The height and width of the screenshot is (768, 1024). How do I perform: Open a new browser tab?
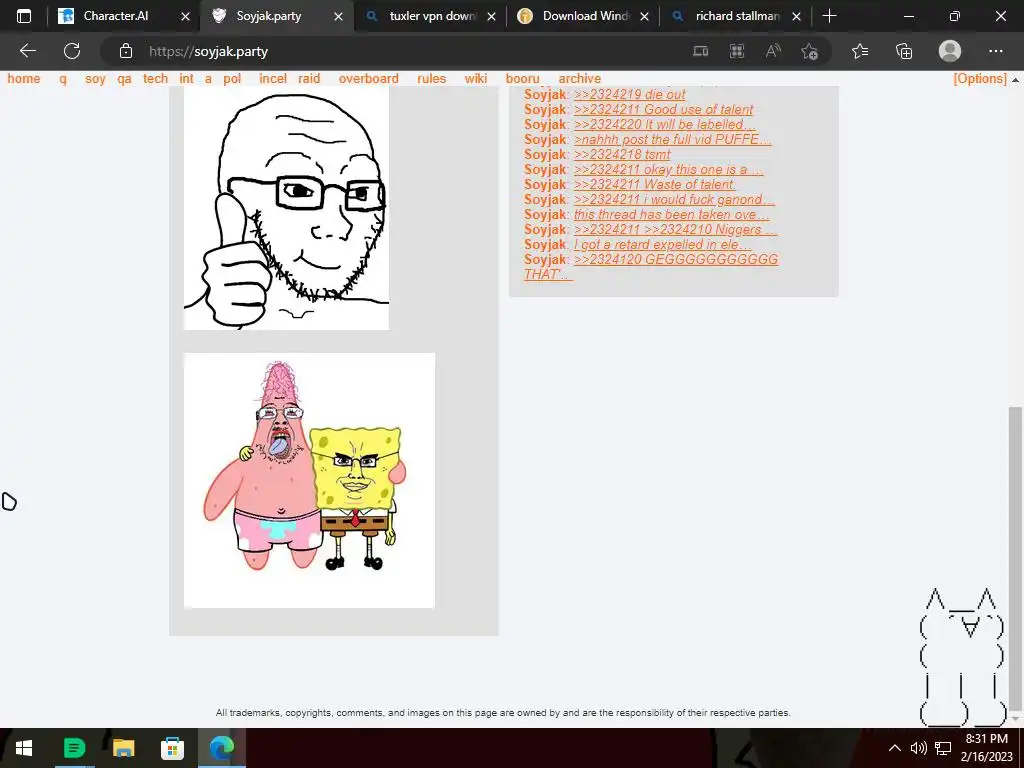[x=829, y=16]
